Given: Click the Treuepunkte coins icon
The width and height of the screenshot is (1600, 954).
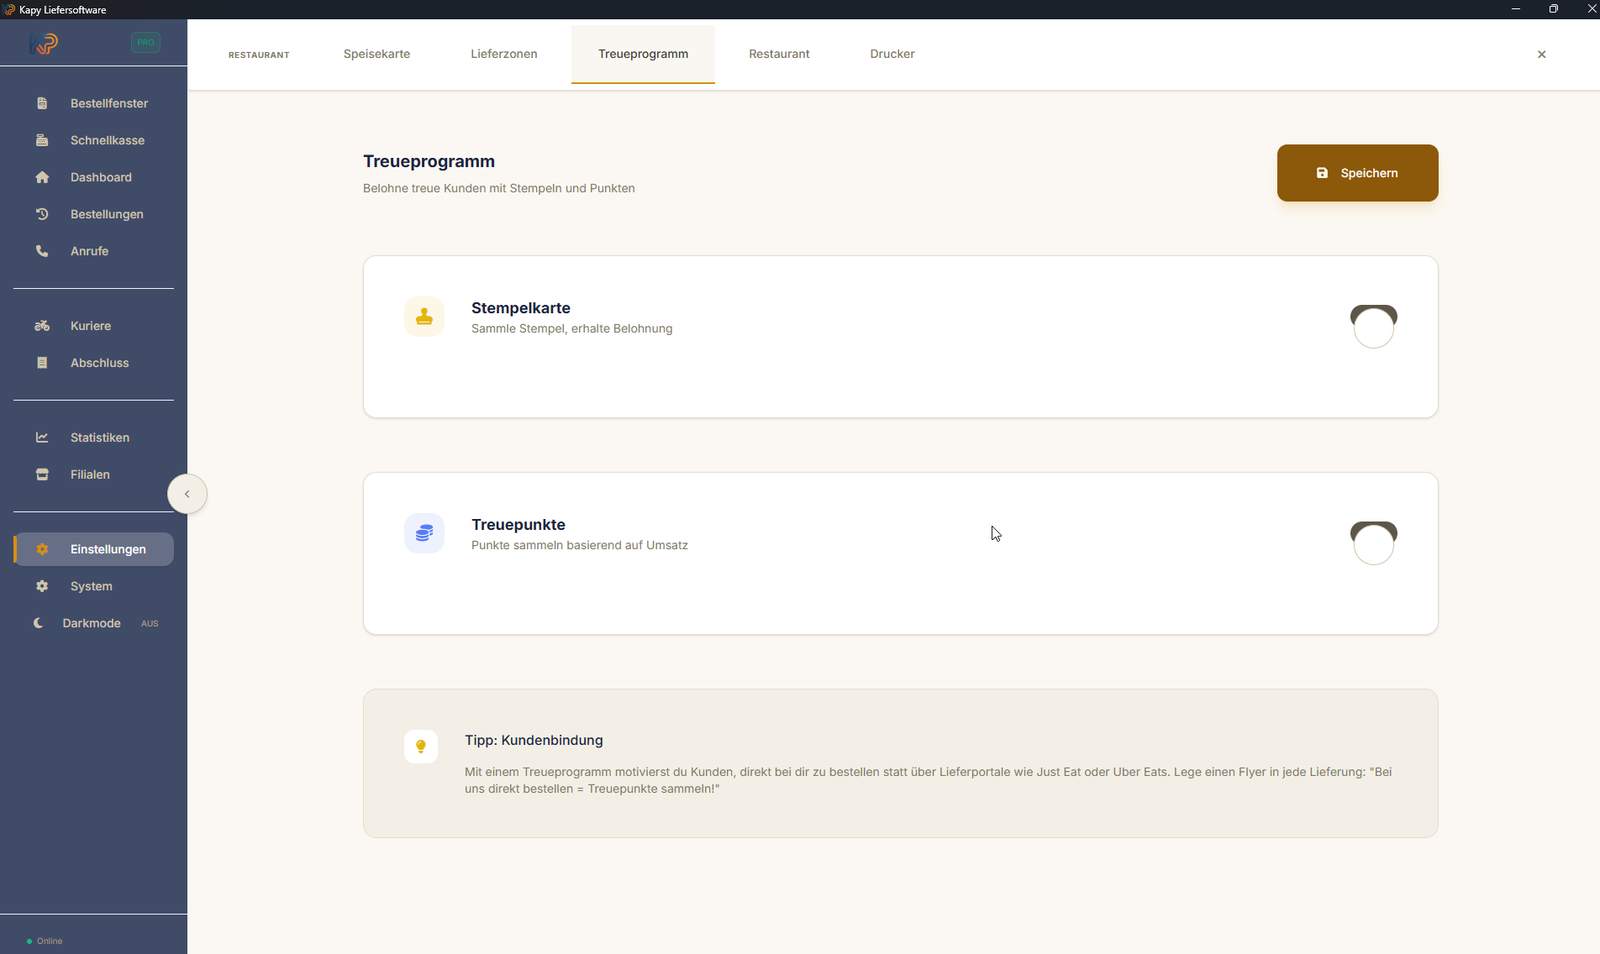Looking at the screenshot, I should point(424,534).
